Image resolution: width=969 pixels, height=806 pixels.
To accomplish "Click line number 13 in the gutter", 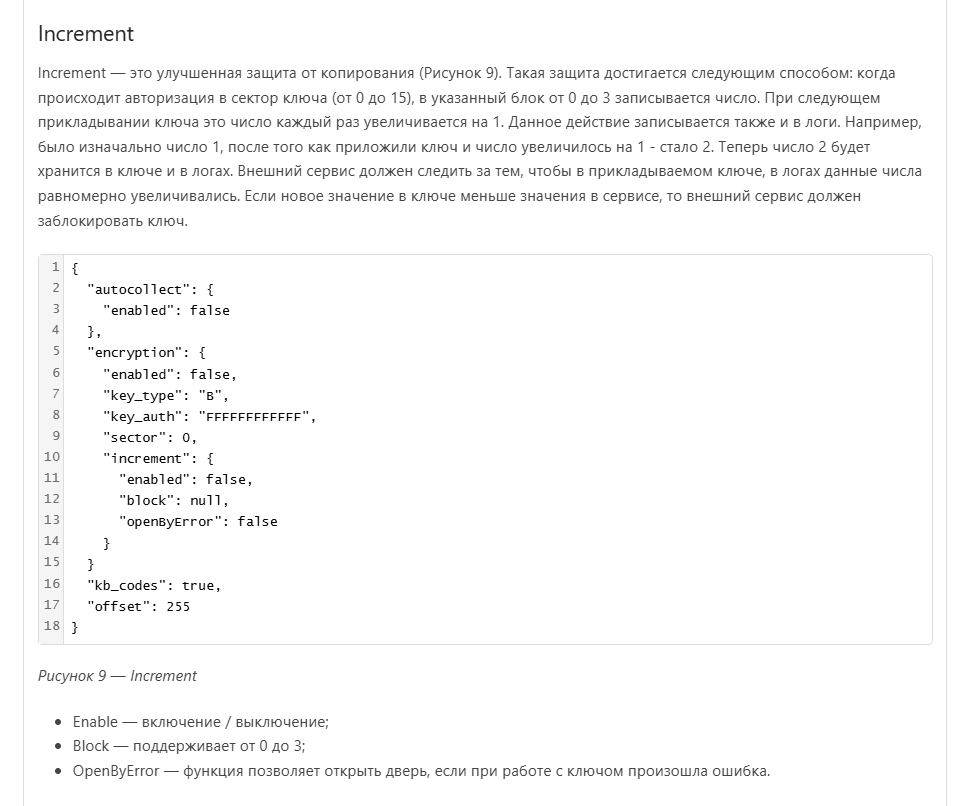I will (51, 521).
